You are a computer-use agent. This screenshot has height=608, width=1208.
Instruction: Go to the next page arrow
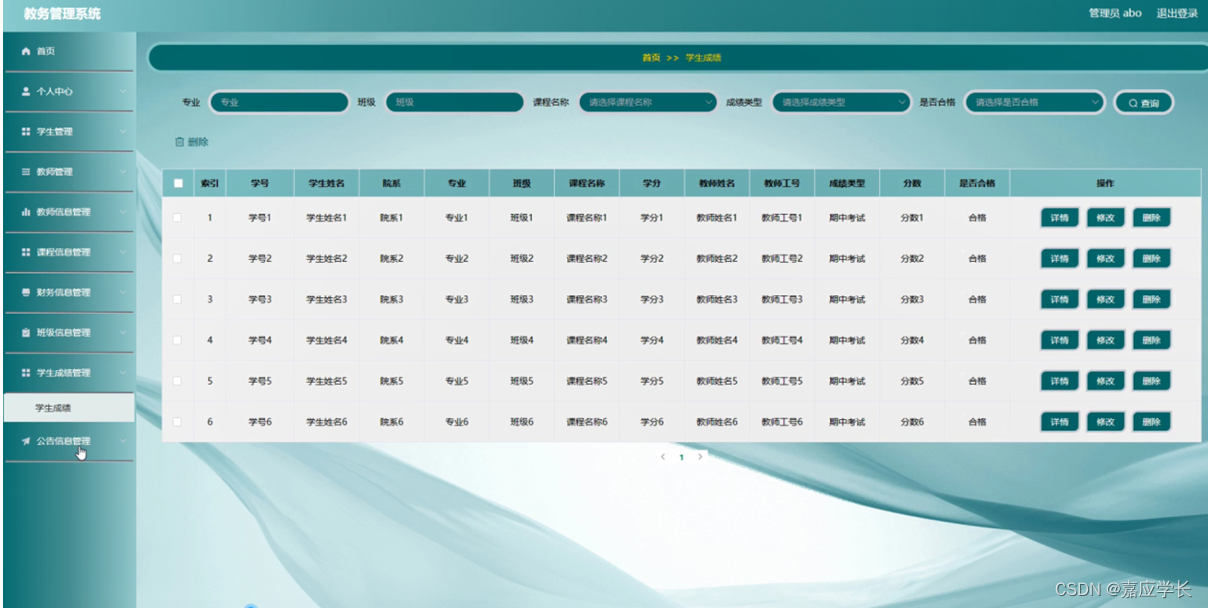[x=700, y=457]
